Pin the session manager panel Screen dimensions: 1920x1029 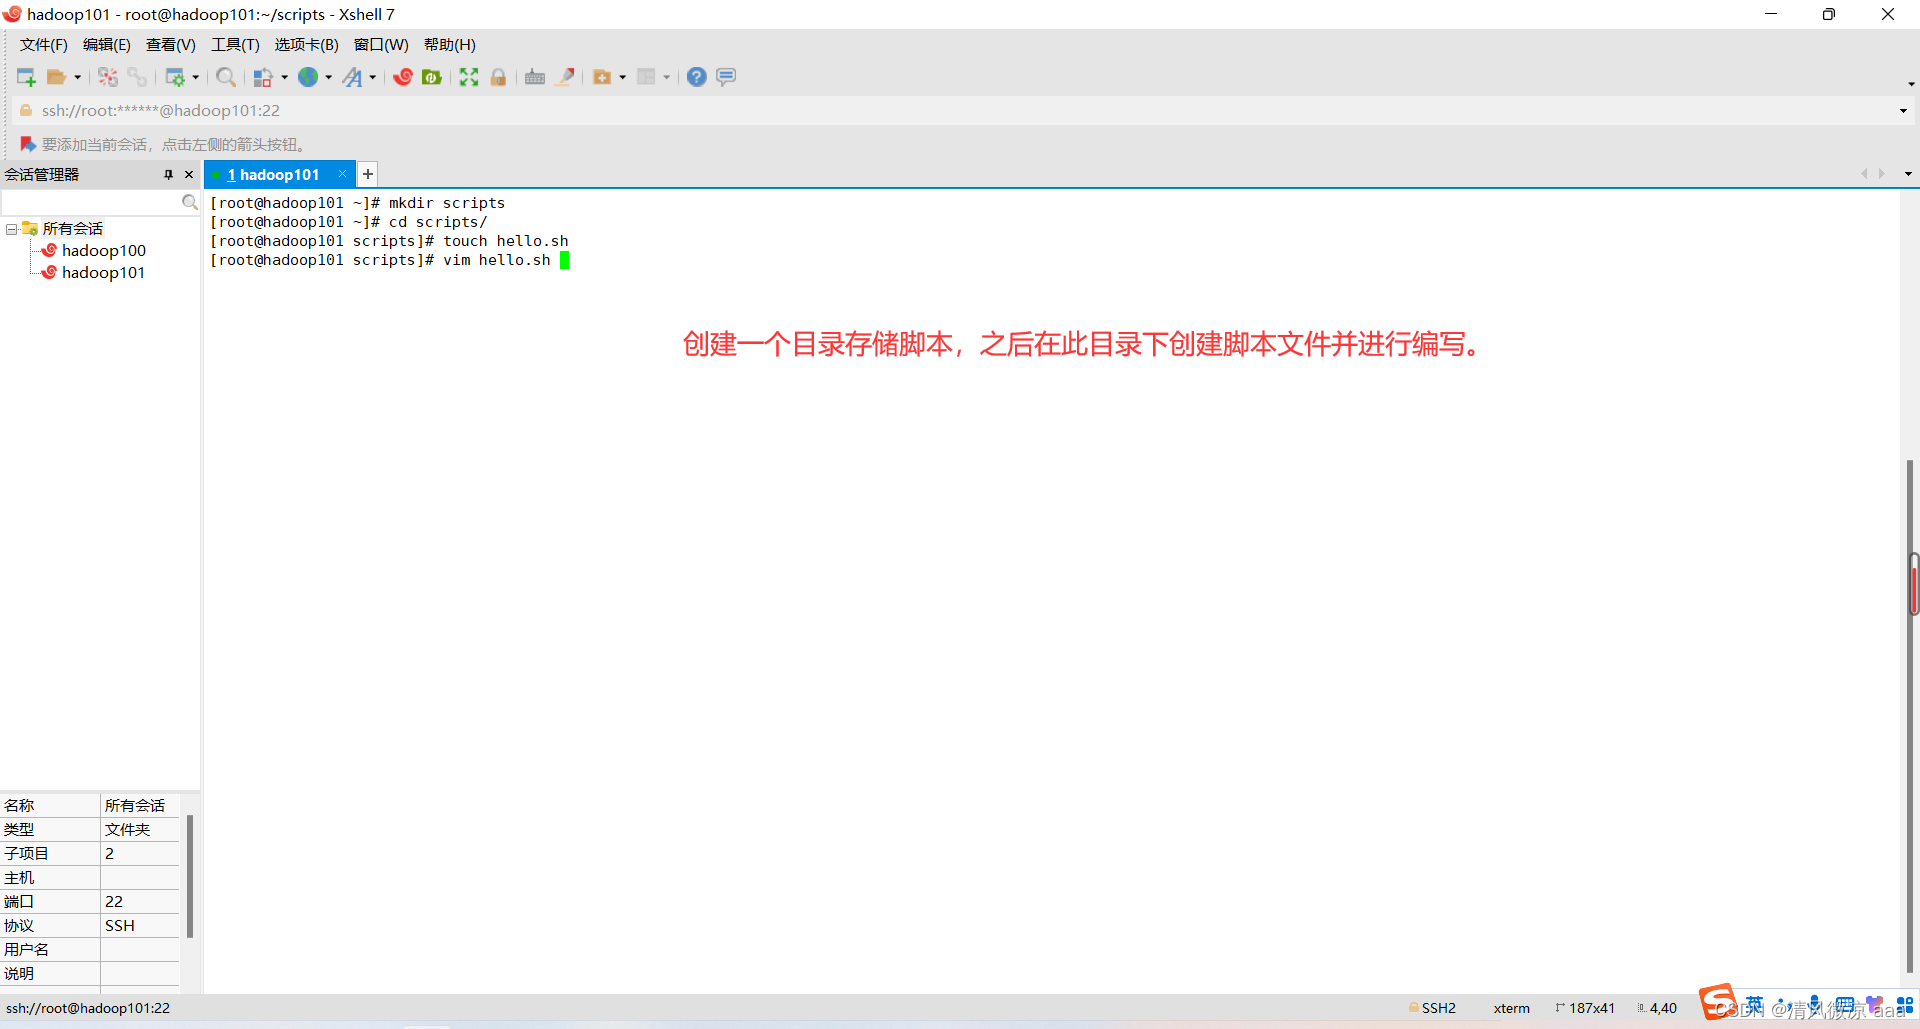click(x=168, y=175)
